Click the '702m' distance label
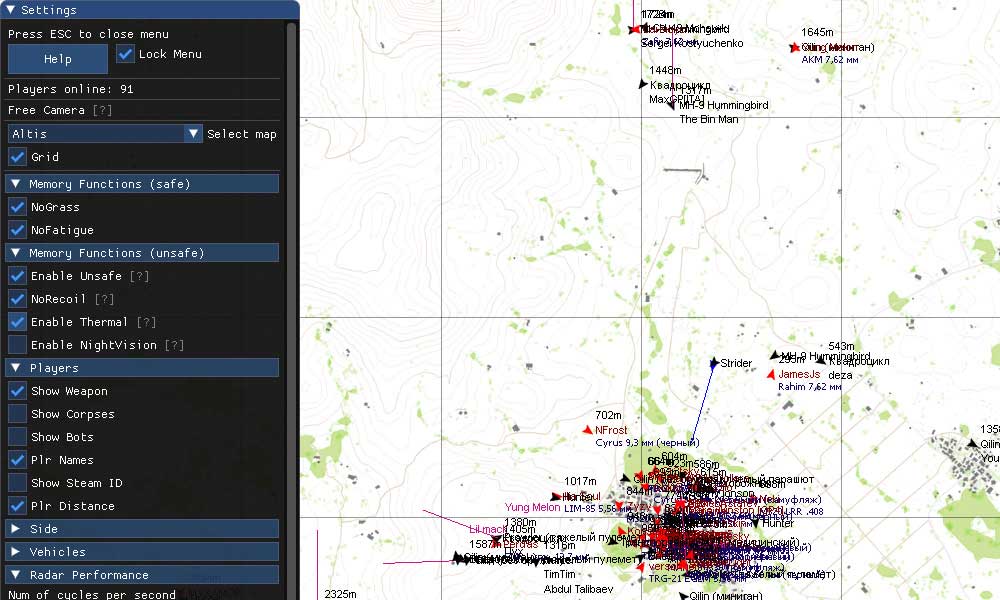Viewport: 1000px width, 600px height. pyautogui.click(x=608, y=415)
